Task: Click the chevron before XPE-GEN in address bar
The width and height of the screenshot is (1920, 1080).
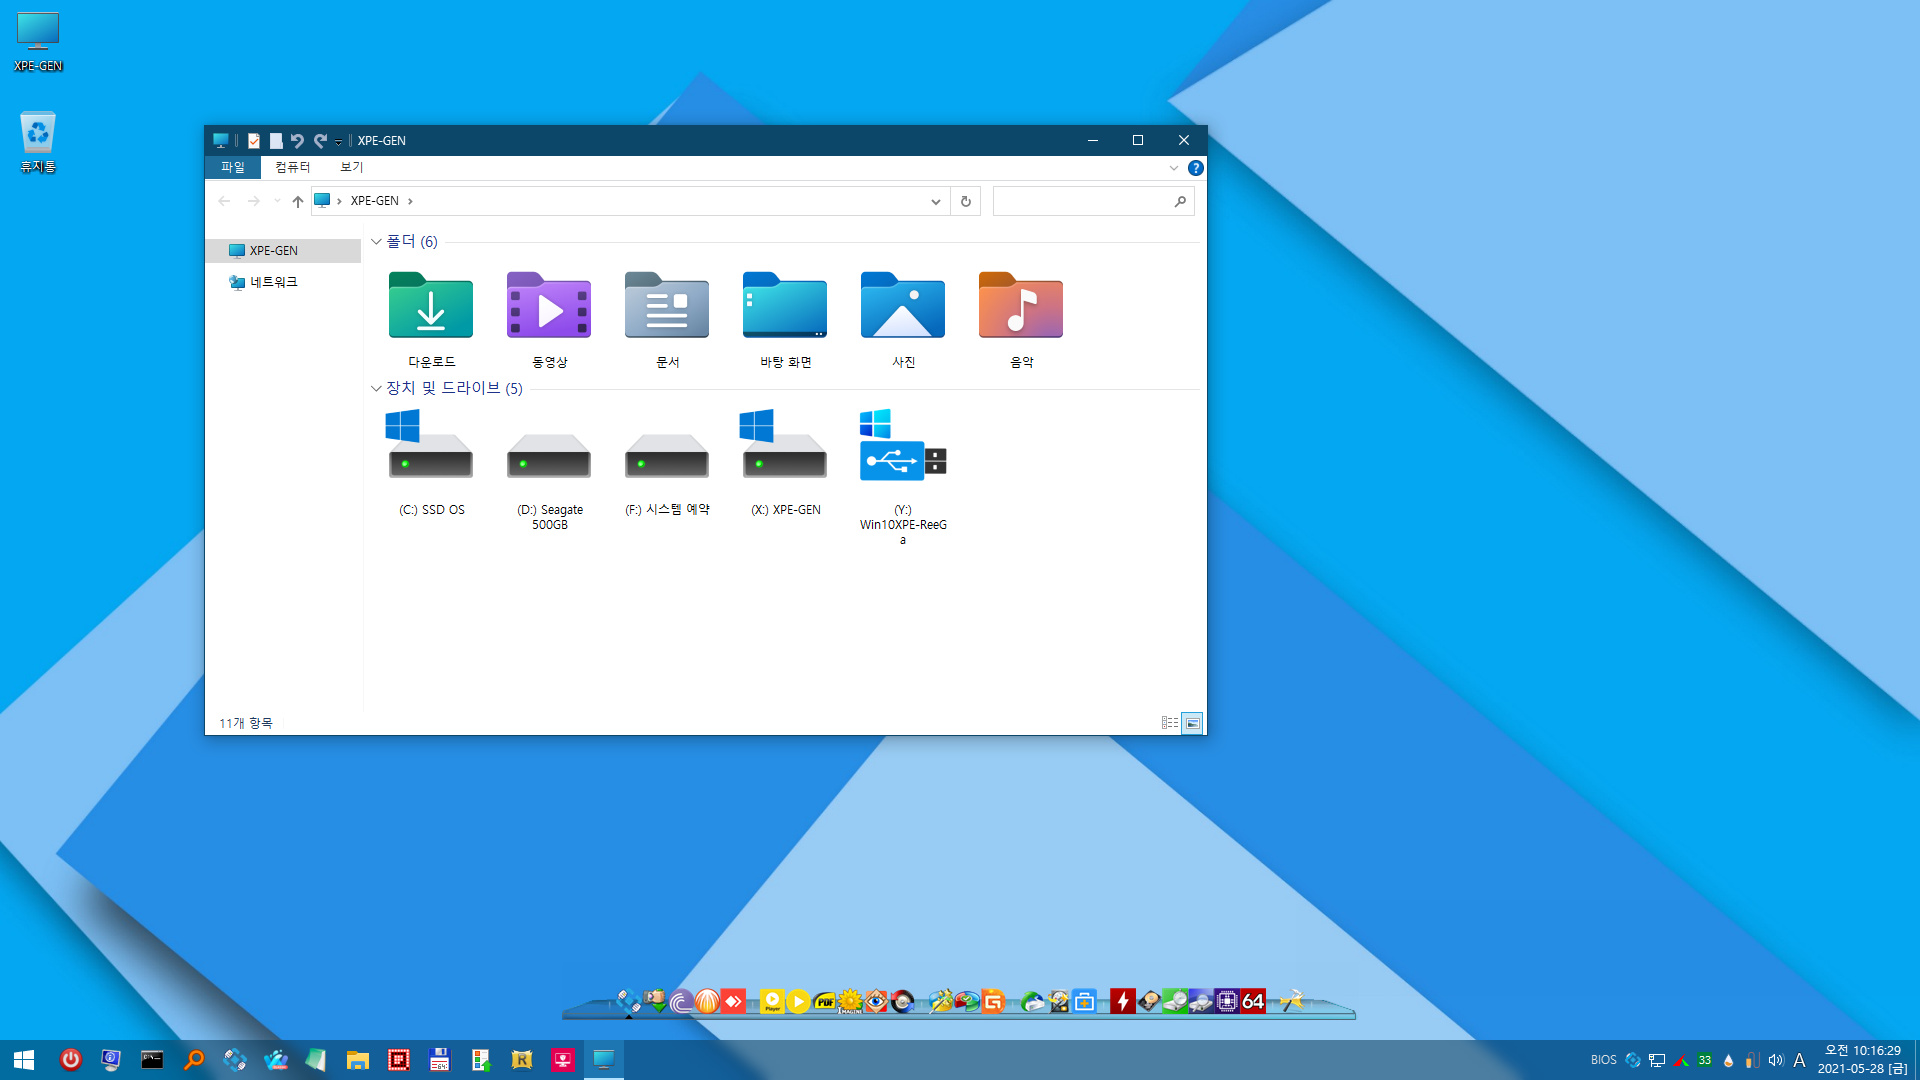Action: [340, 201]
